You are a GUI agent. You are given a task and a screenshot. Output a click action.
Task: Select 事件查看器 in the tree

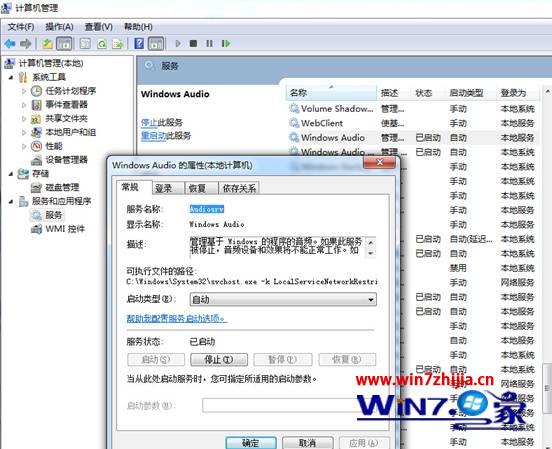coord(66,105)
